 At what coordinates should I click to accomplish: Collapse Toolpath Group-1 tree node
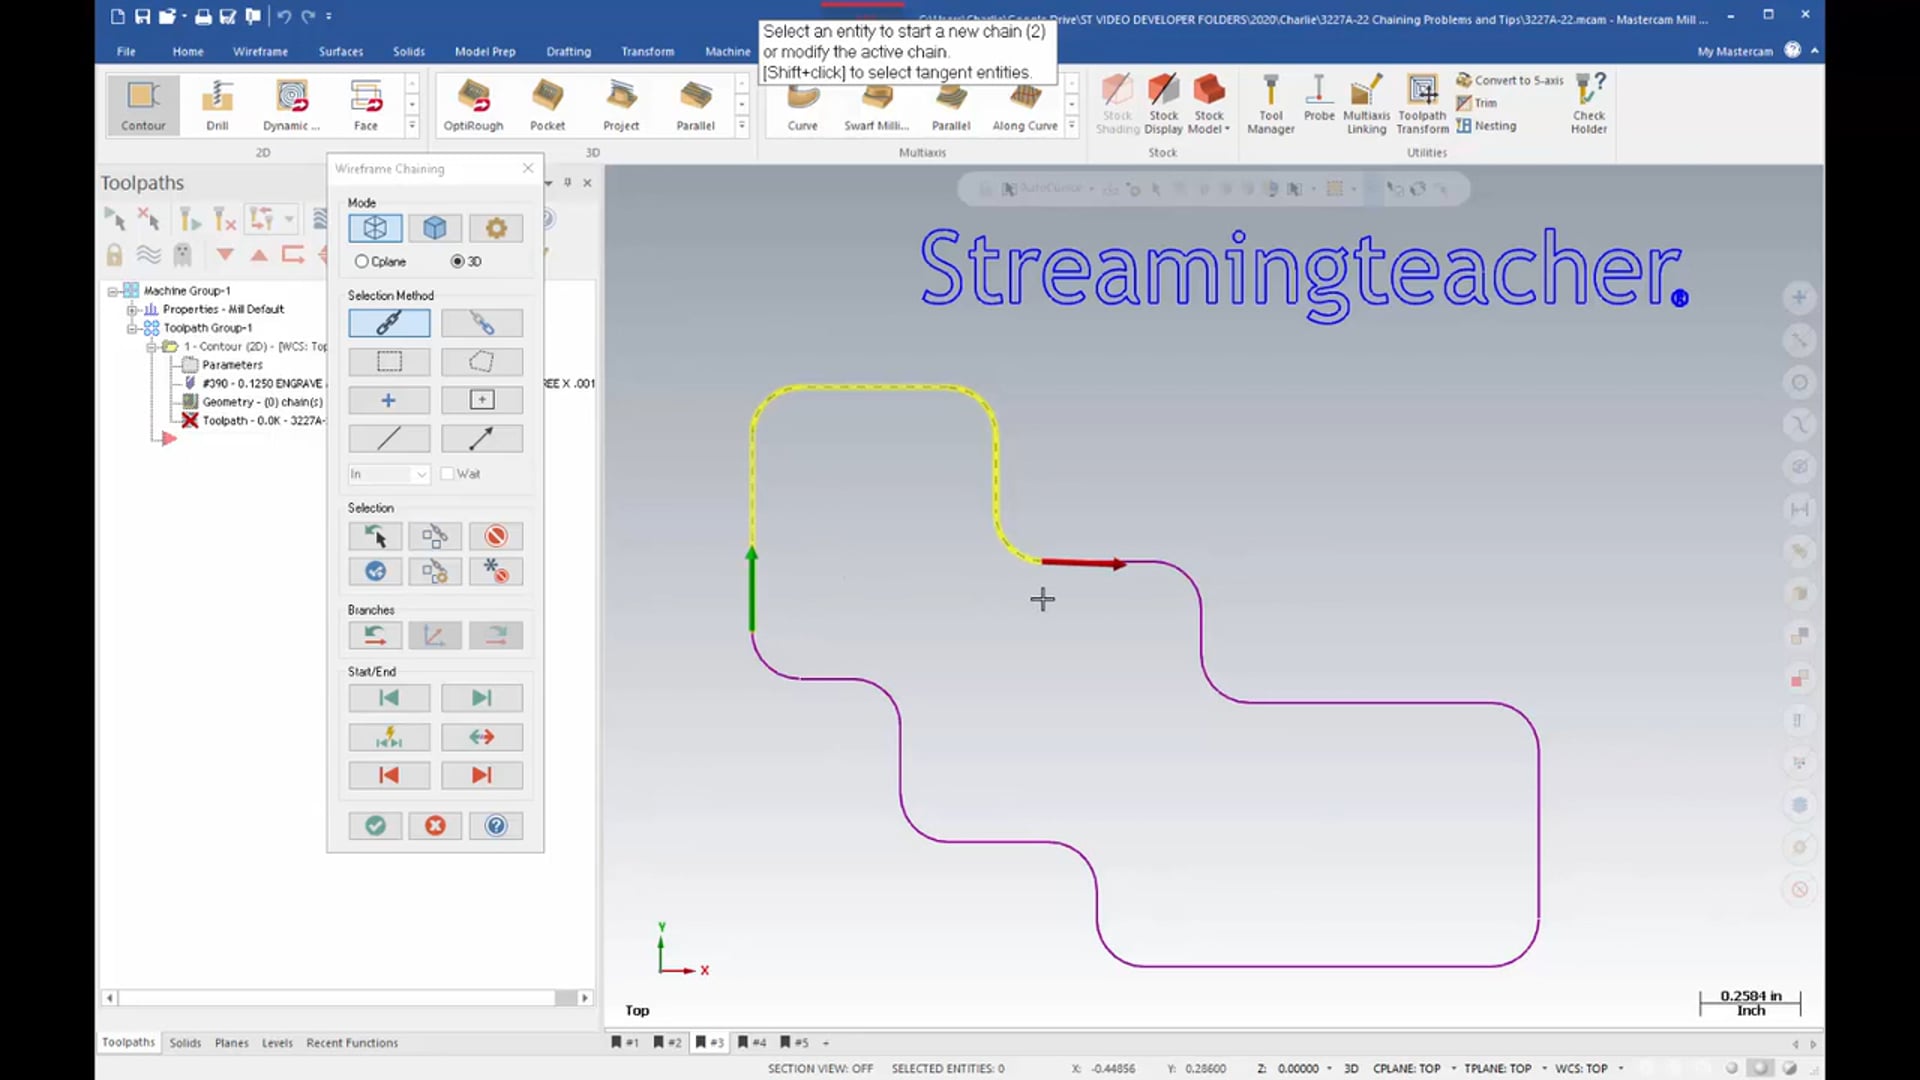(131, 328)
